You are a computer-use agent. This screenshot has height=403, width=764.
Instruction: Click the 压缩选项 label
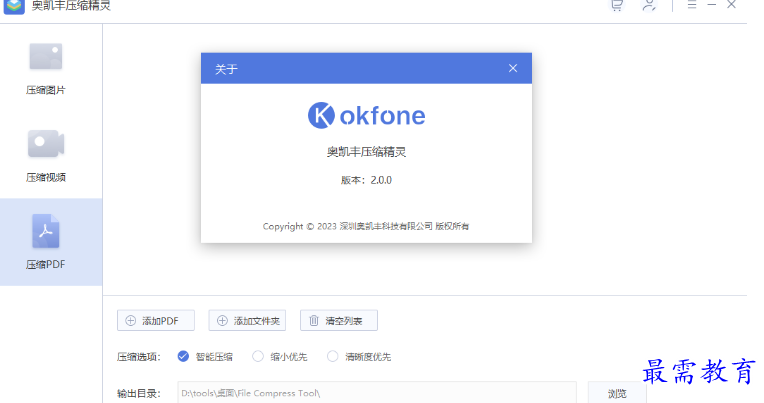[x=138, y=357]
